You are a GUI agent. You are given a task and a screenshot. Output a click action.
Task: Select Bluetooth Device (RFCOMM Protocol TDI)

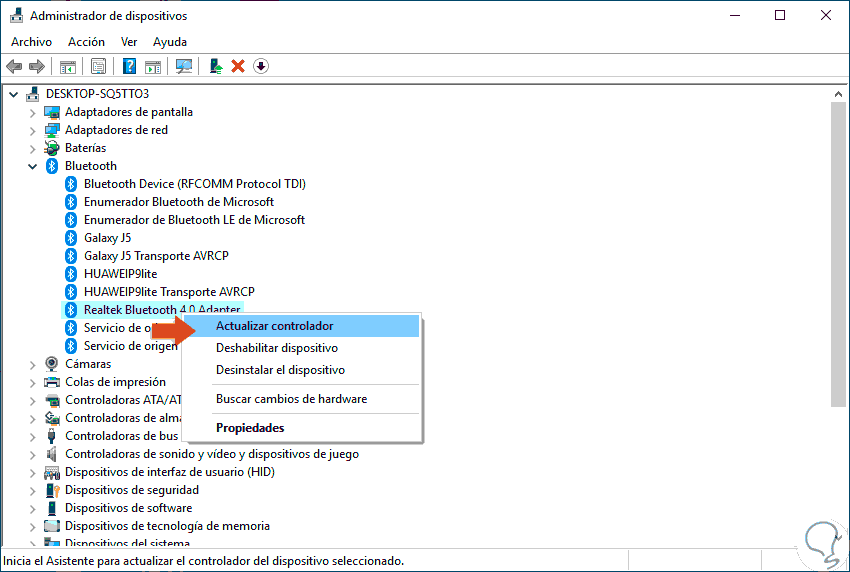[x=195, y=184]
